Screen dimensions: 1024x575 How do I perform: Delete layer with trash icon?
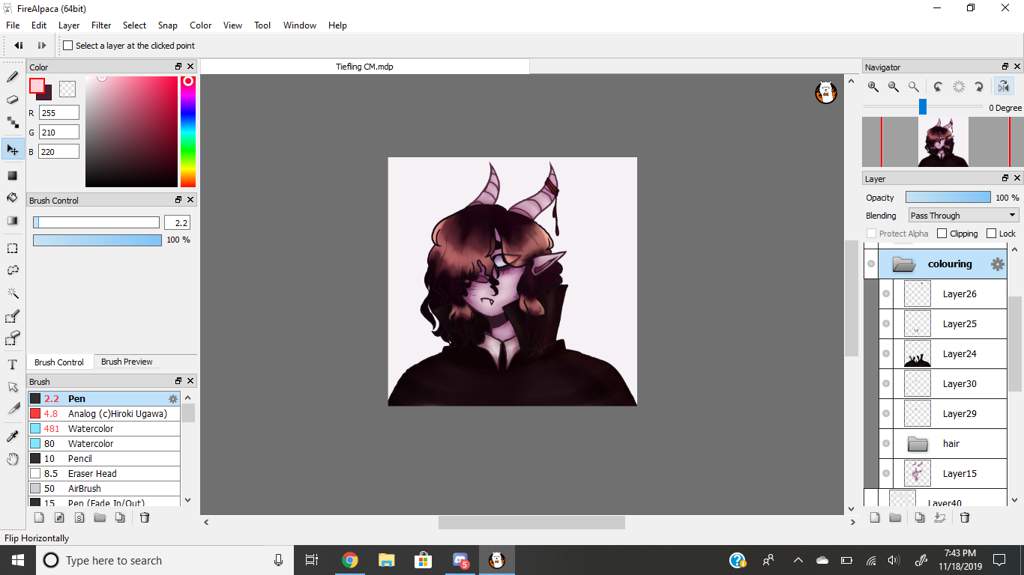click(x=964, y=518)
